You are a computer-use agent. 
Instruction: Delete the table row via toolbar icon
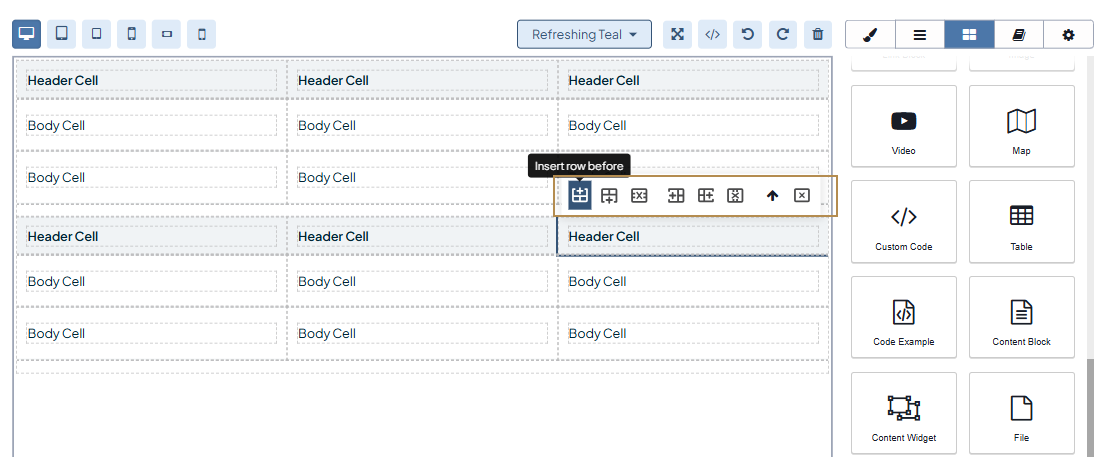(639, 195)
